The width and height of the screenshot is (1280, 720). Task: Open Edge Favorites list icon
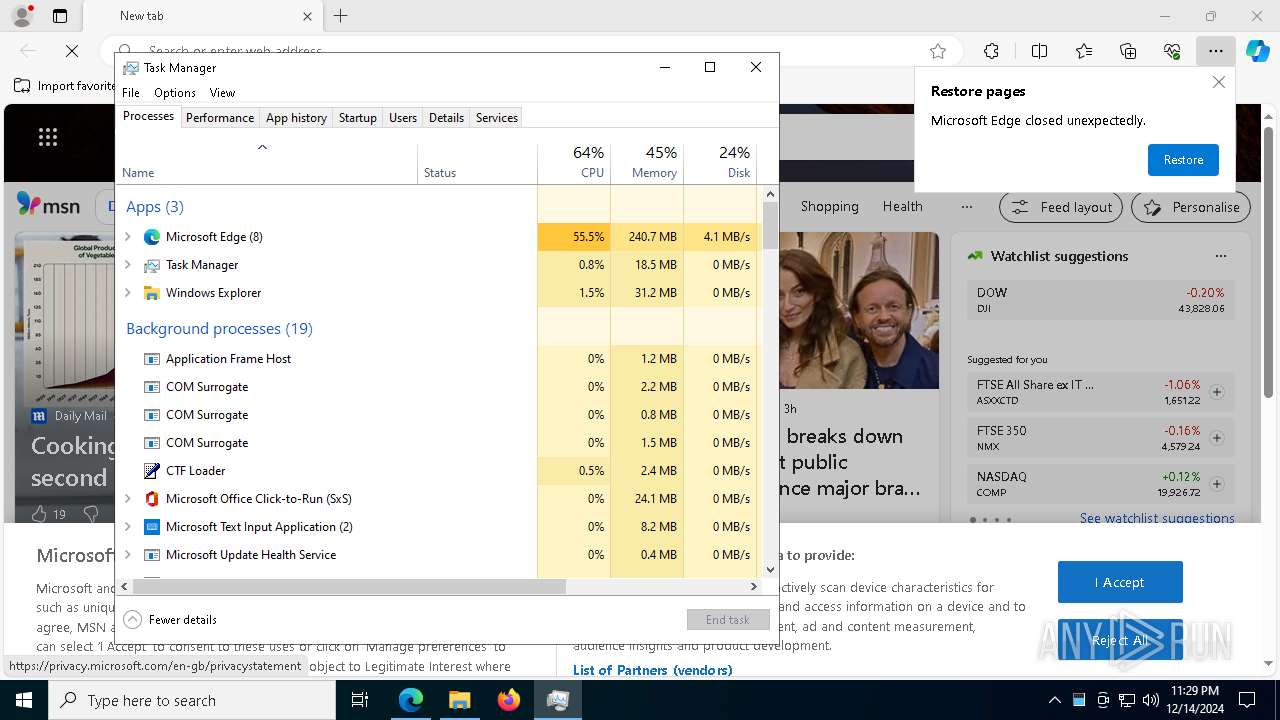tap(1084, 51)
